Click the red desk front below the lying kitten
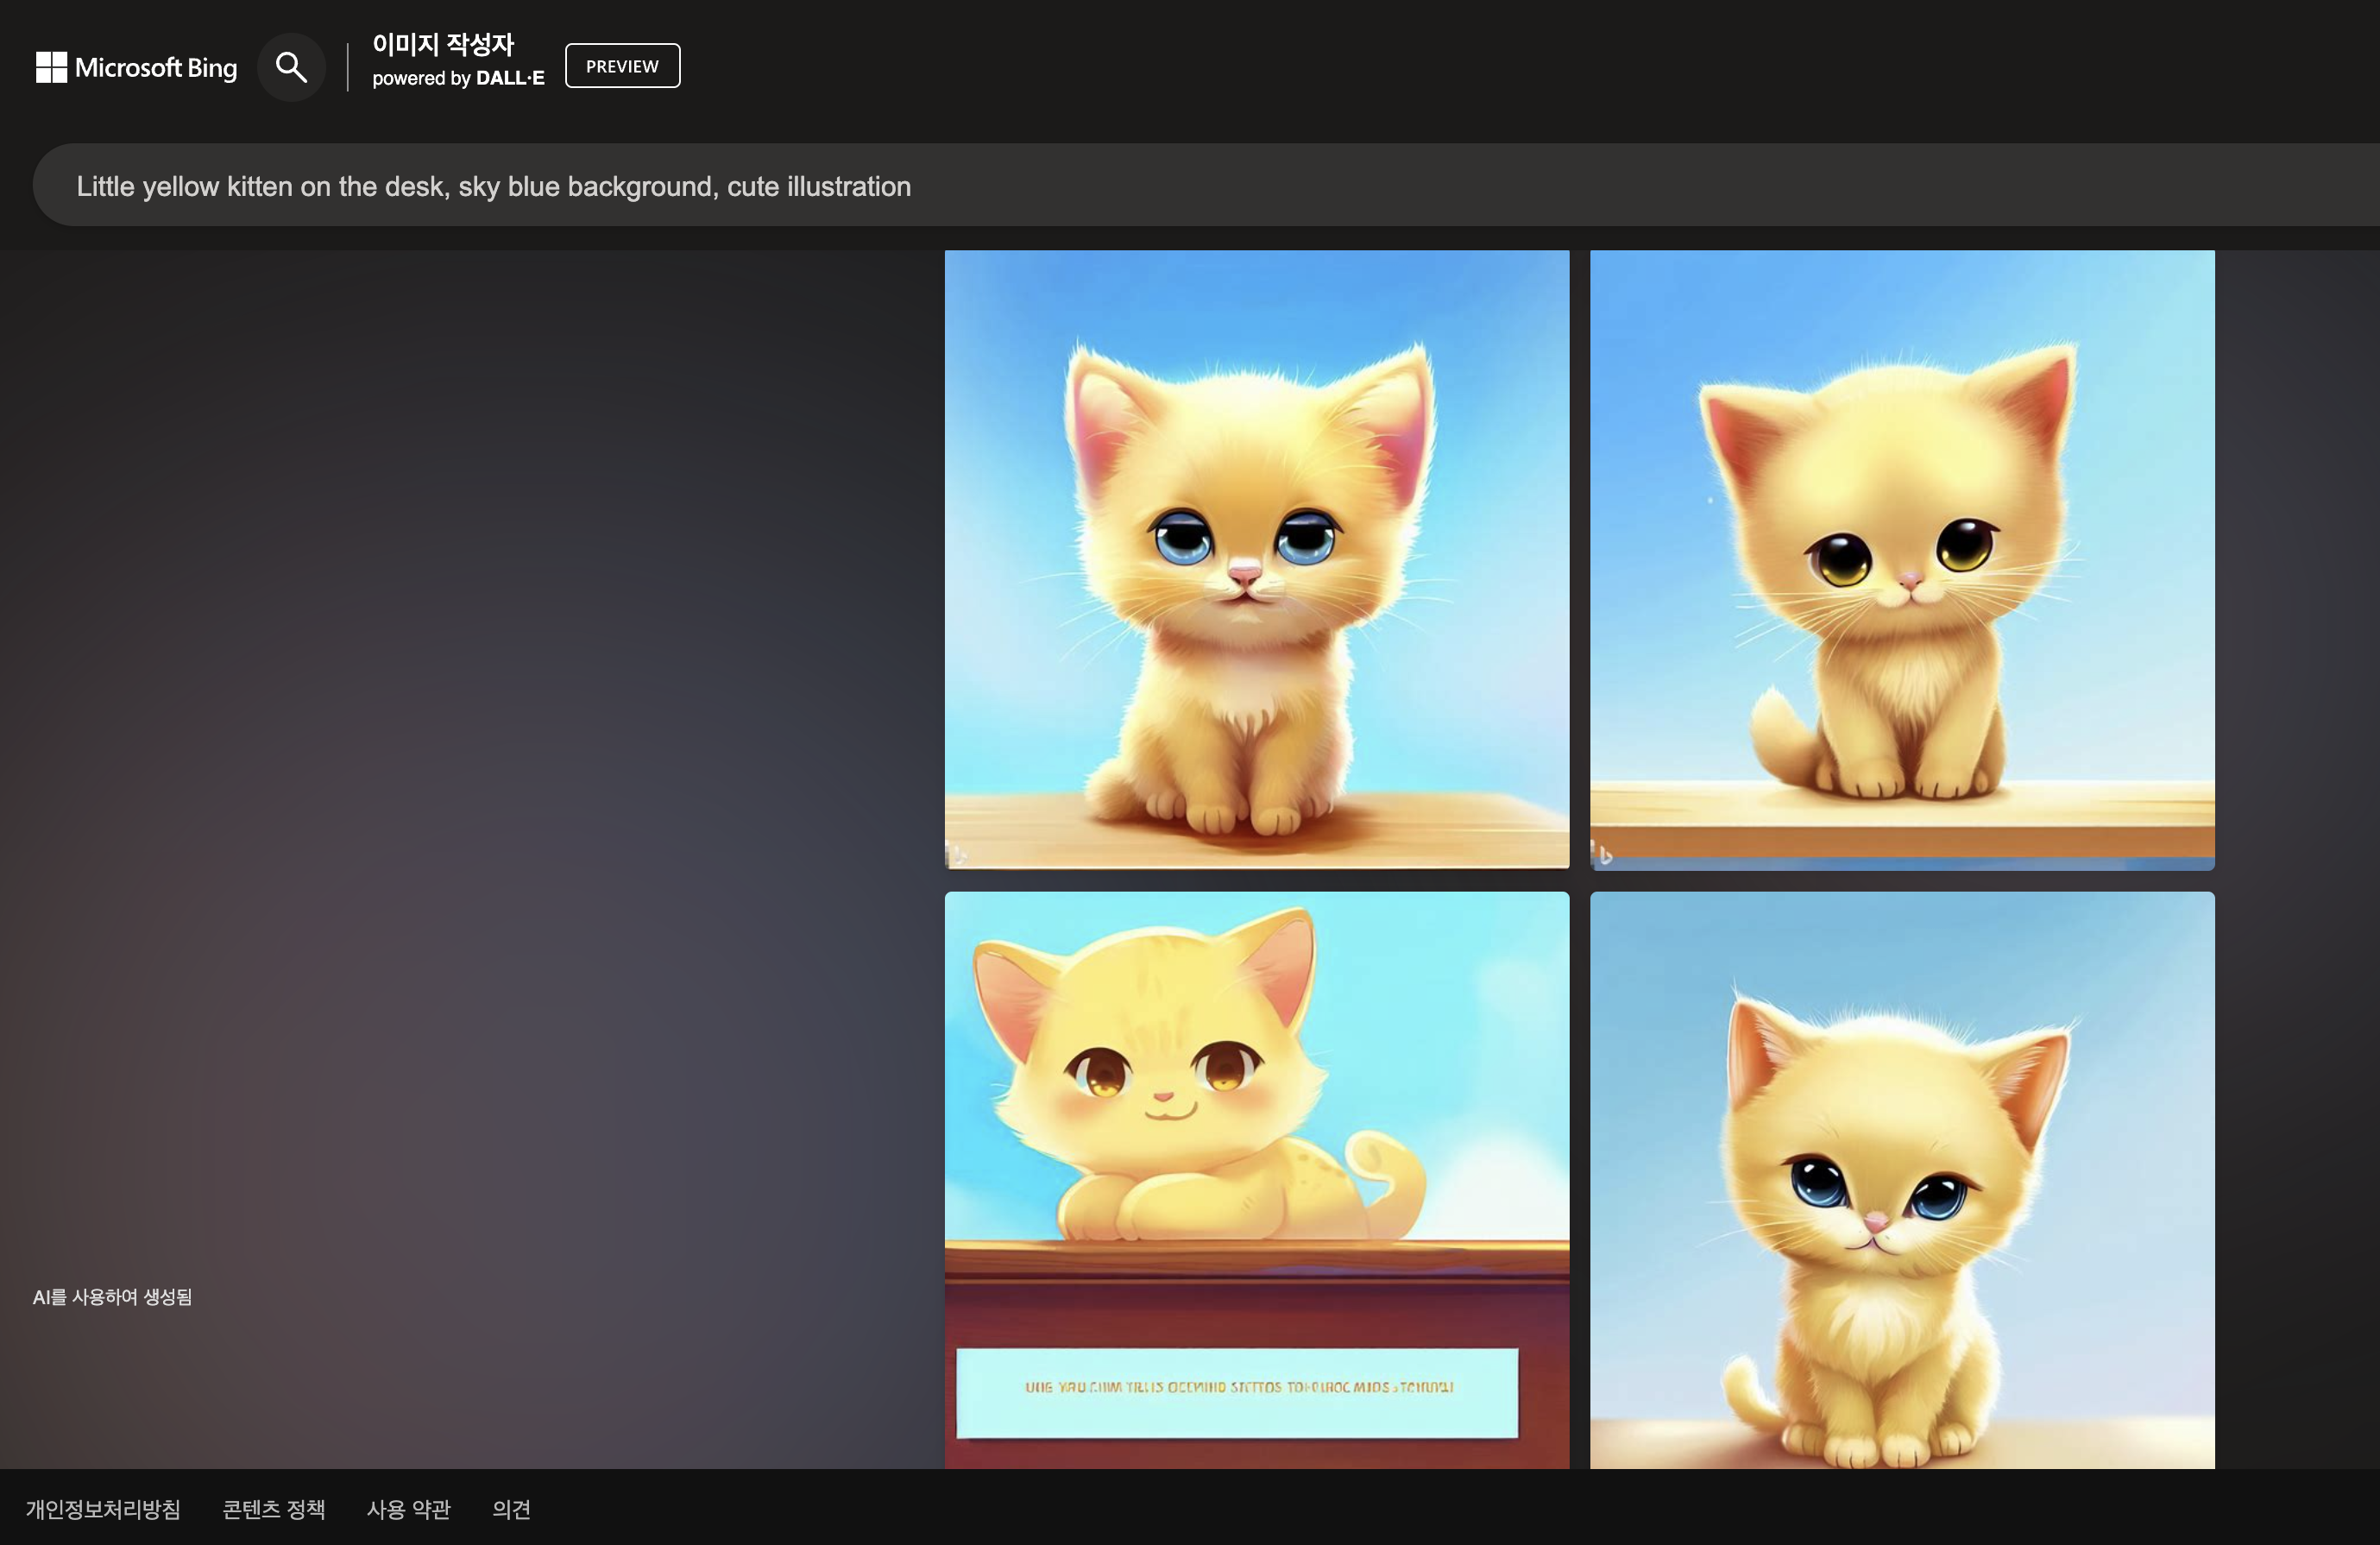This screenshot has width=2380, height=1545. 1256,1310
